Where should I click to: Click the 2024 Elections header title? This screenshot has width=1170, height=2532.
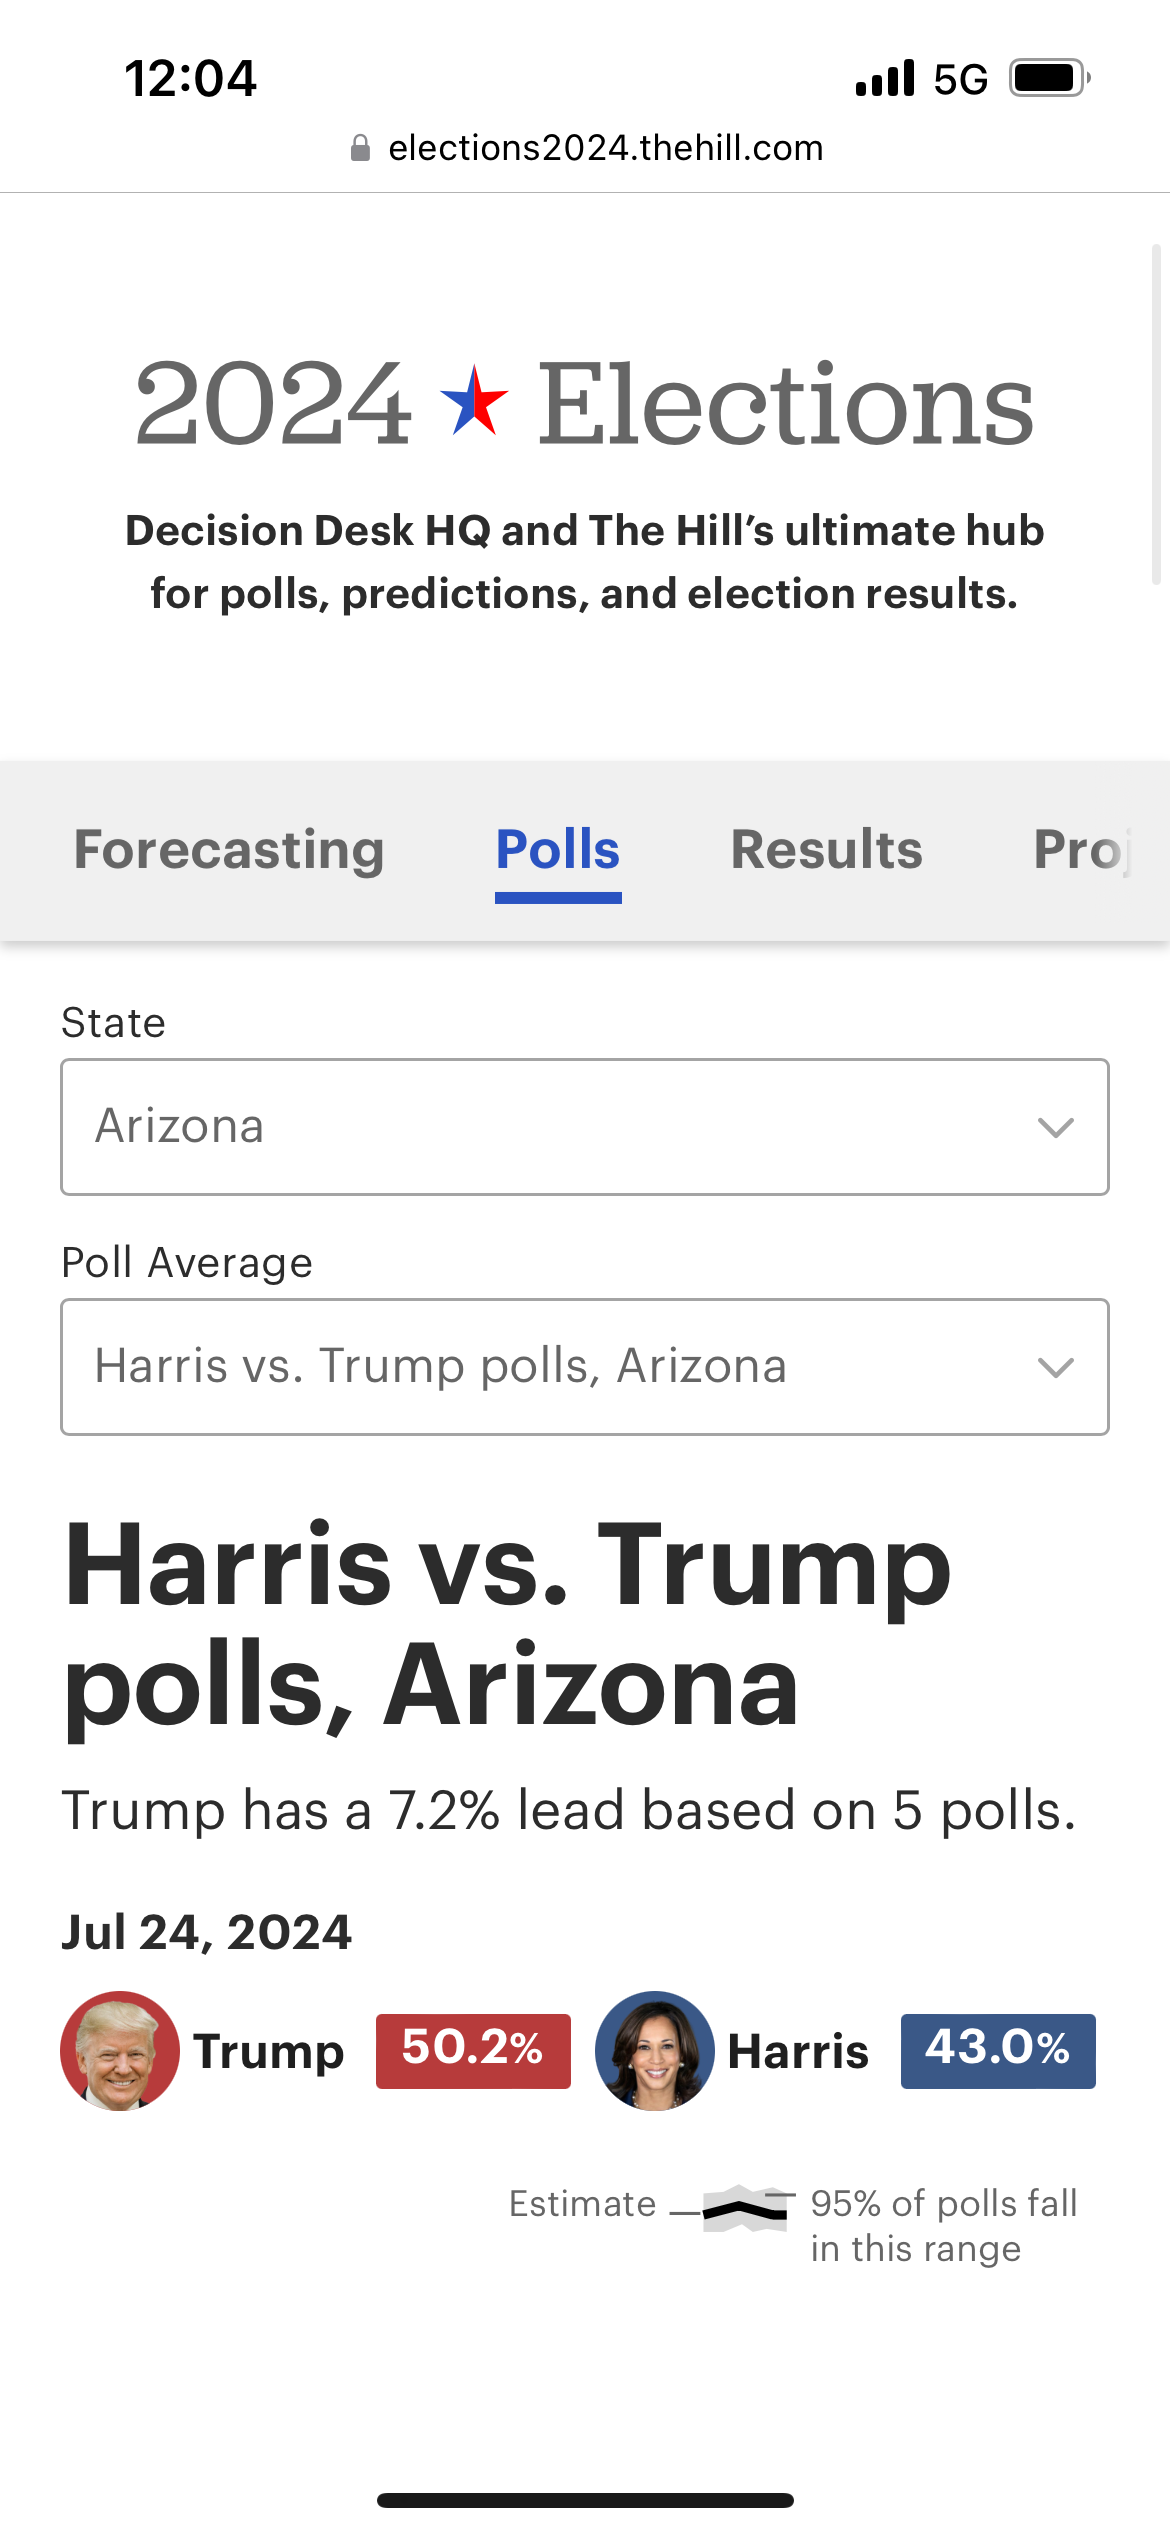585,403
